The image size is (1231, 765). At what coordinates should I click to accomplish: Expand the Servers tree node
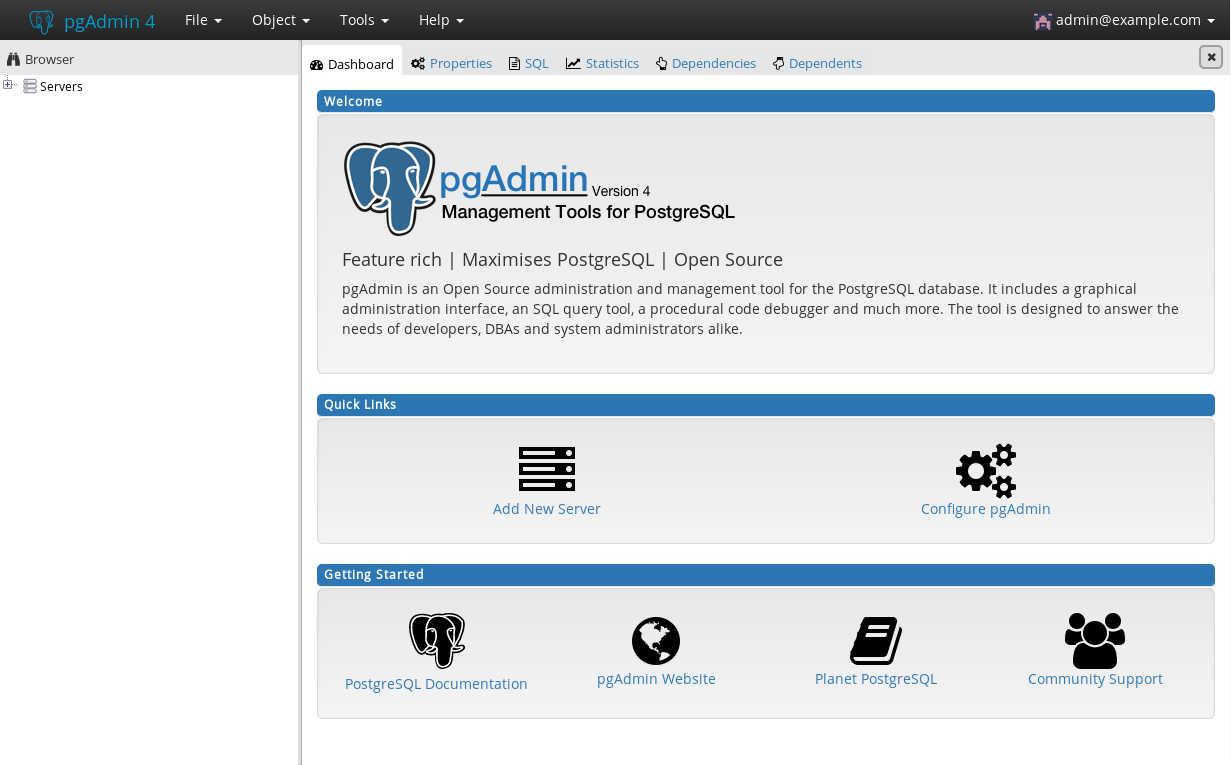point(8,84)
